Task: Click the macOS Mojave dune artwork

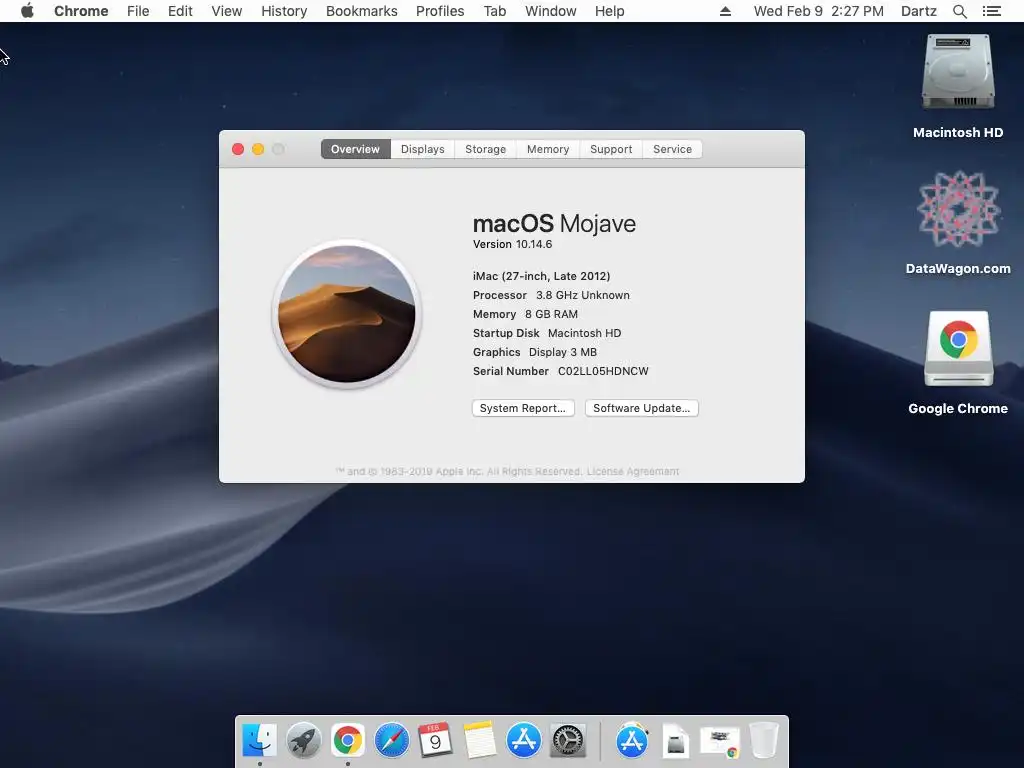Action: coord(347,314)
